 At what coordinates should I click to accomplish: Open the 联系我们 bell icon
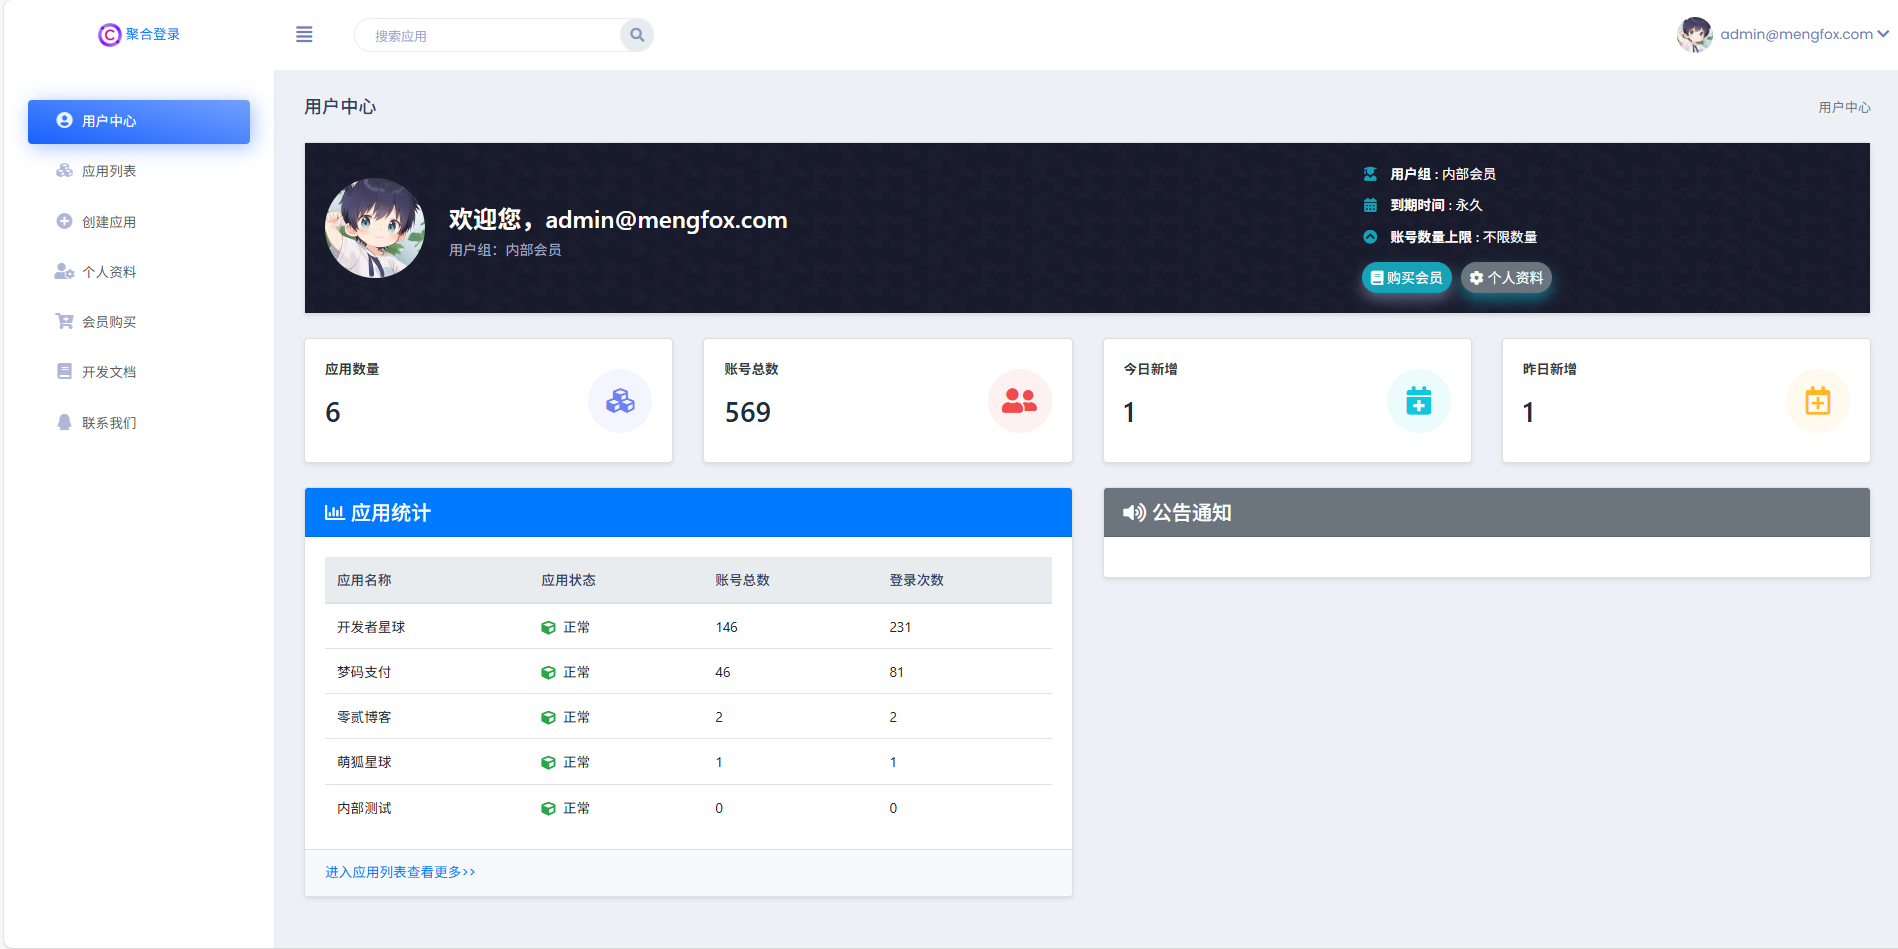click(64, 421)
